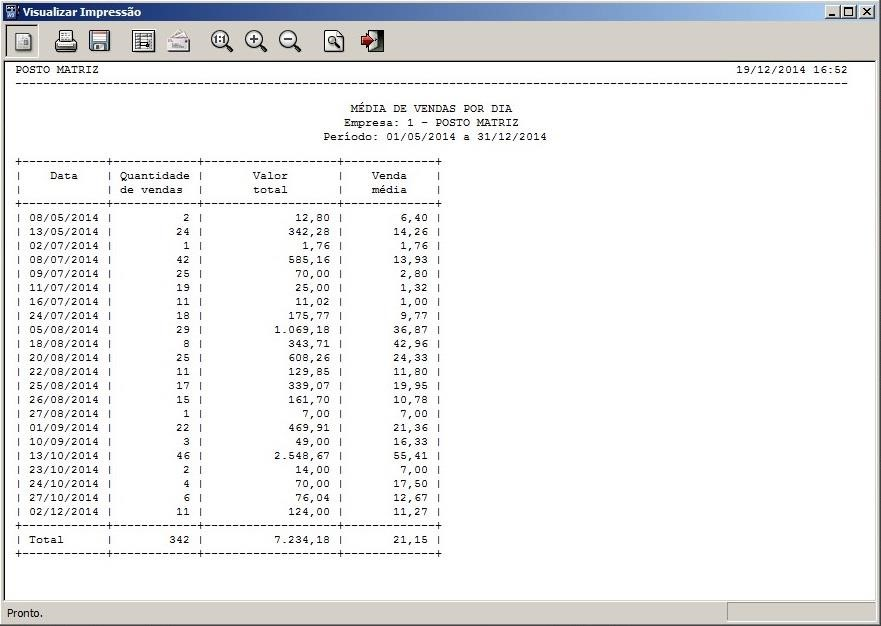Click the value '1.069,18' for 05/08/2014

point(302,329)
